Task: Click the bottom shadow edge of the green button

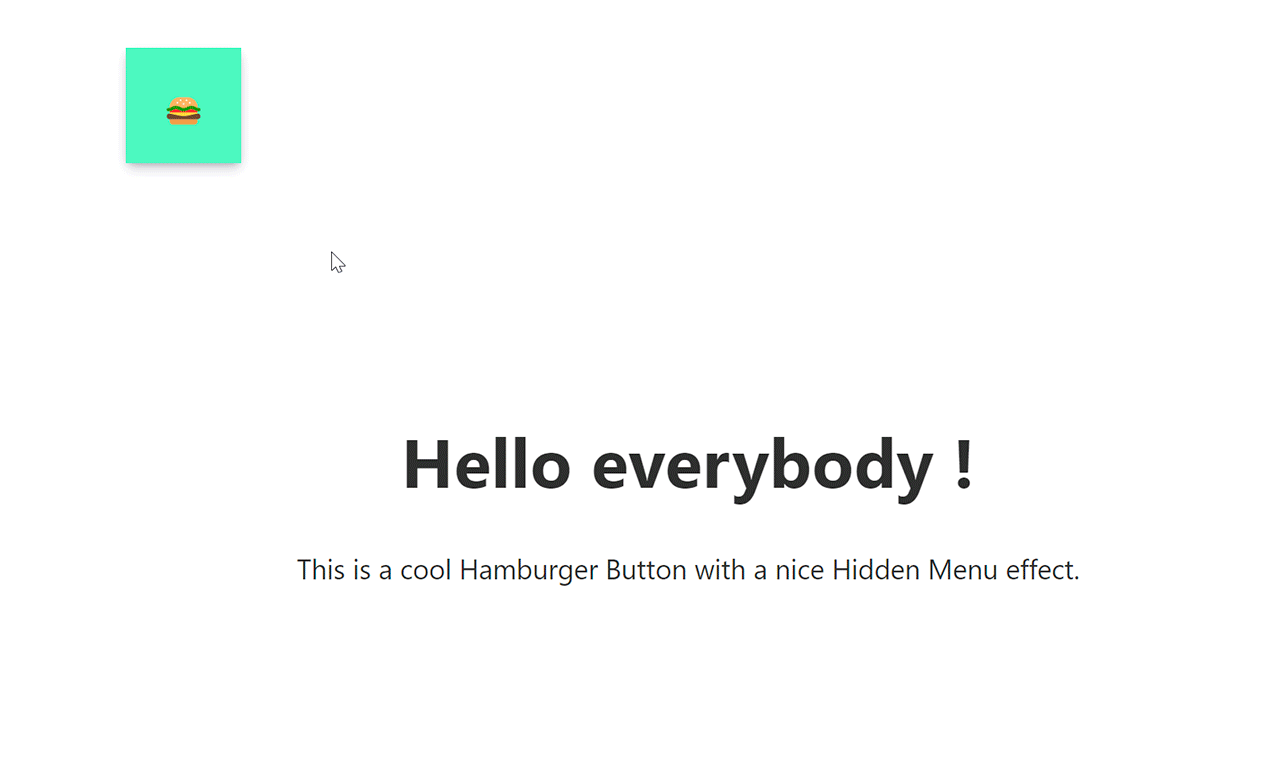Action: [183, 166]
